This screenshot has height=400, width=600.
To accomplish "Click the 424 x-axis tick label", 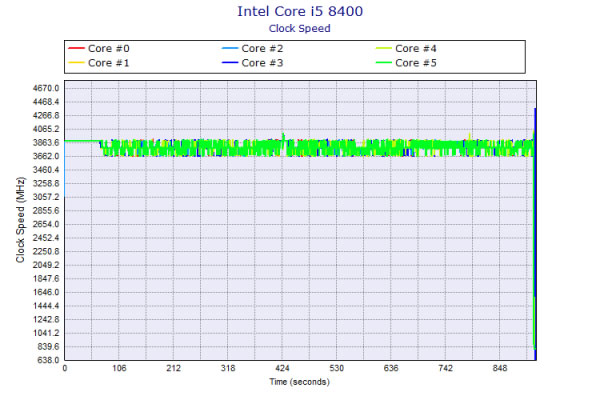I will 282,368.
